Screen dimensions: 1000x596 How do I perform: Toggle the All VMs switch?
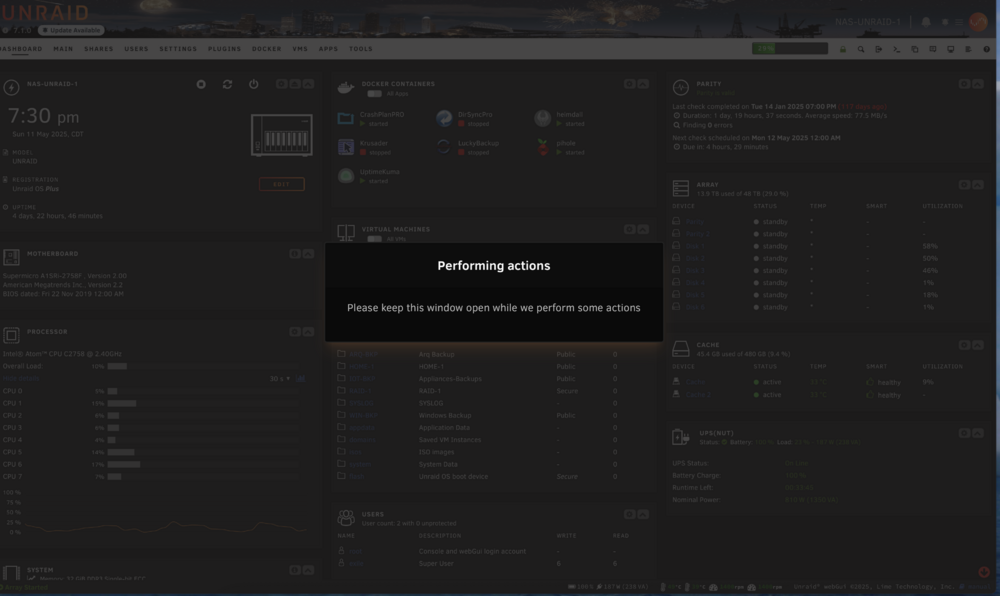point(374,239)
